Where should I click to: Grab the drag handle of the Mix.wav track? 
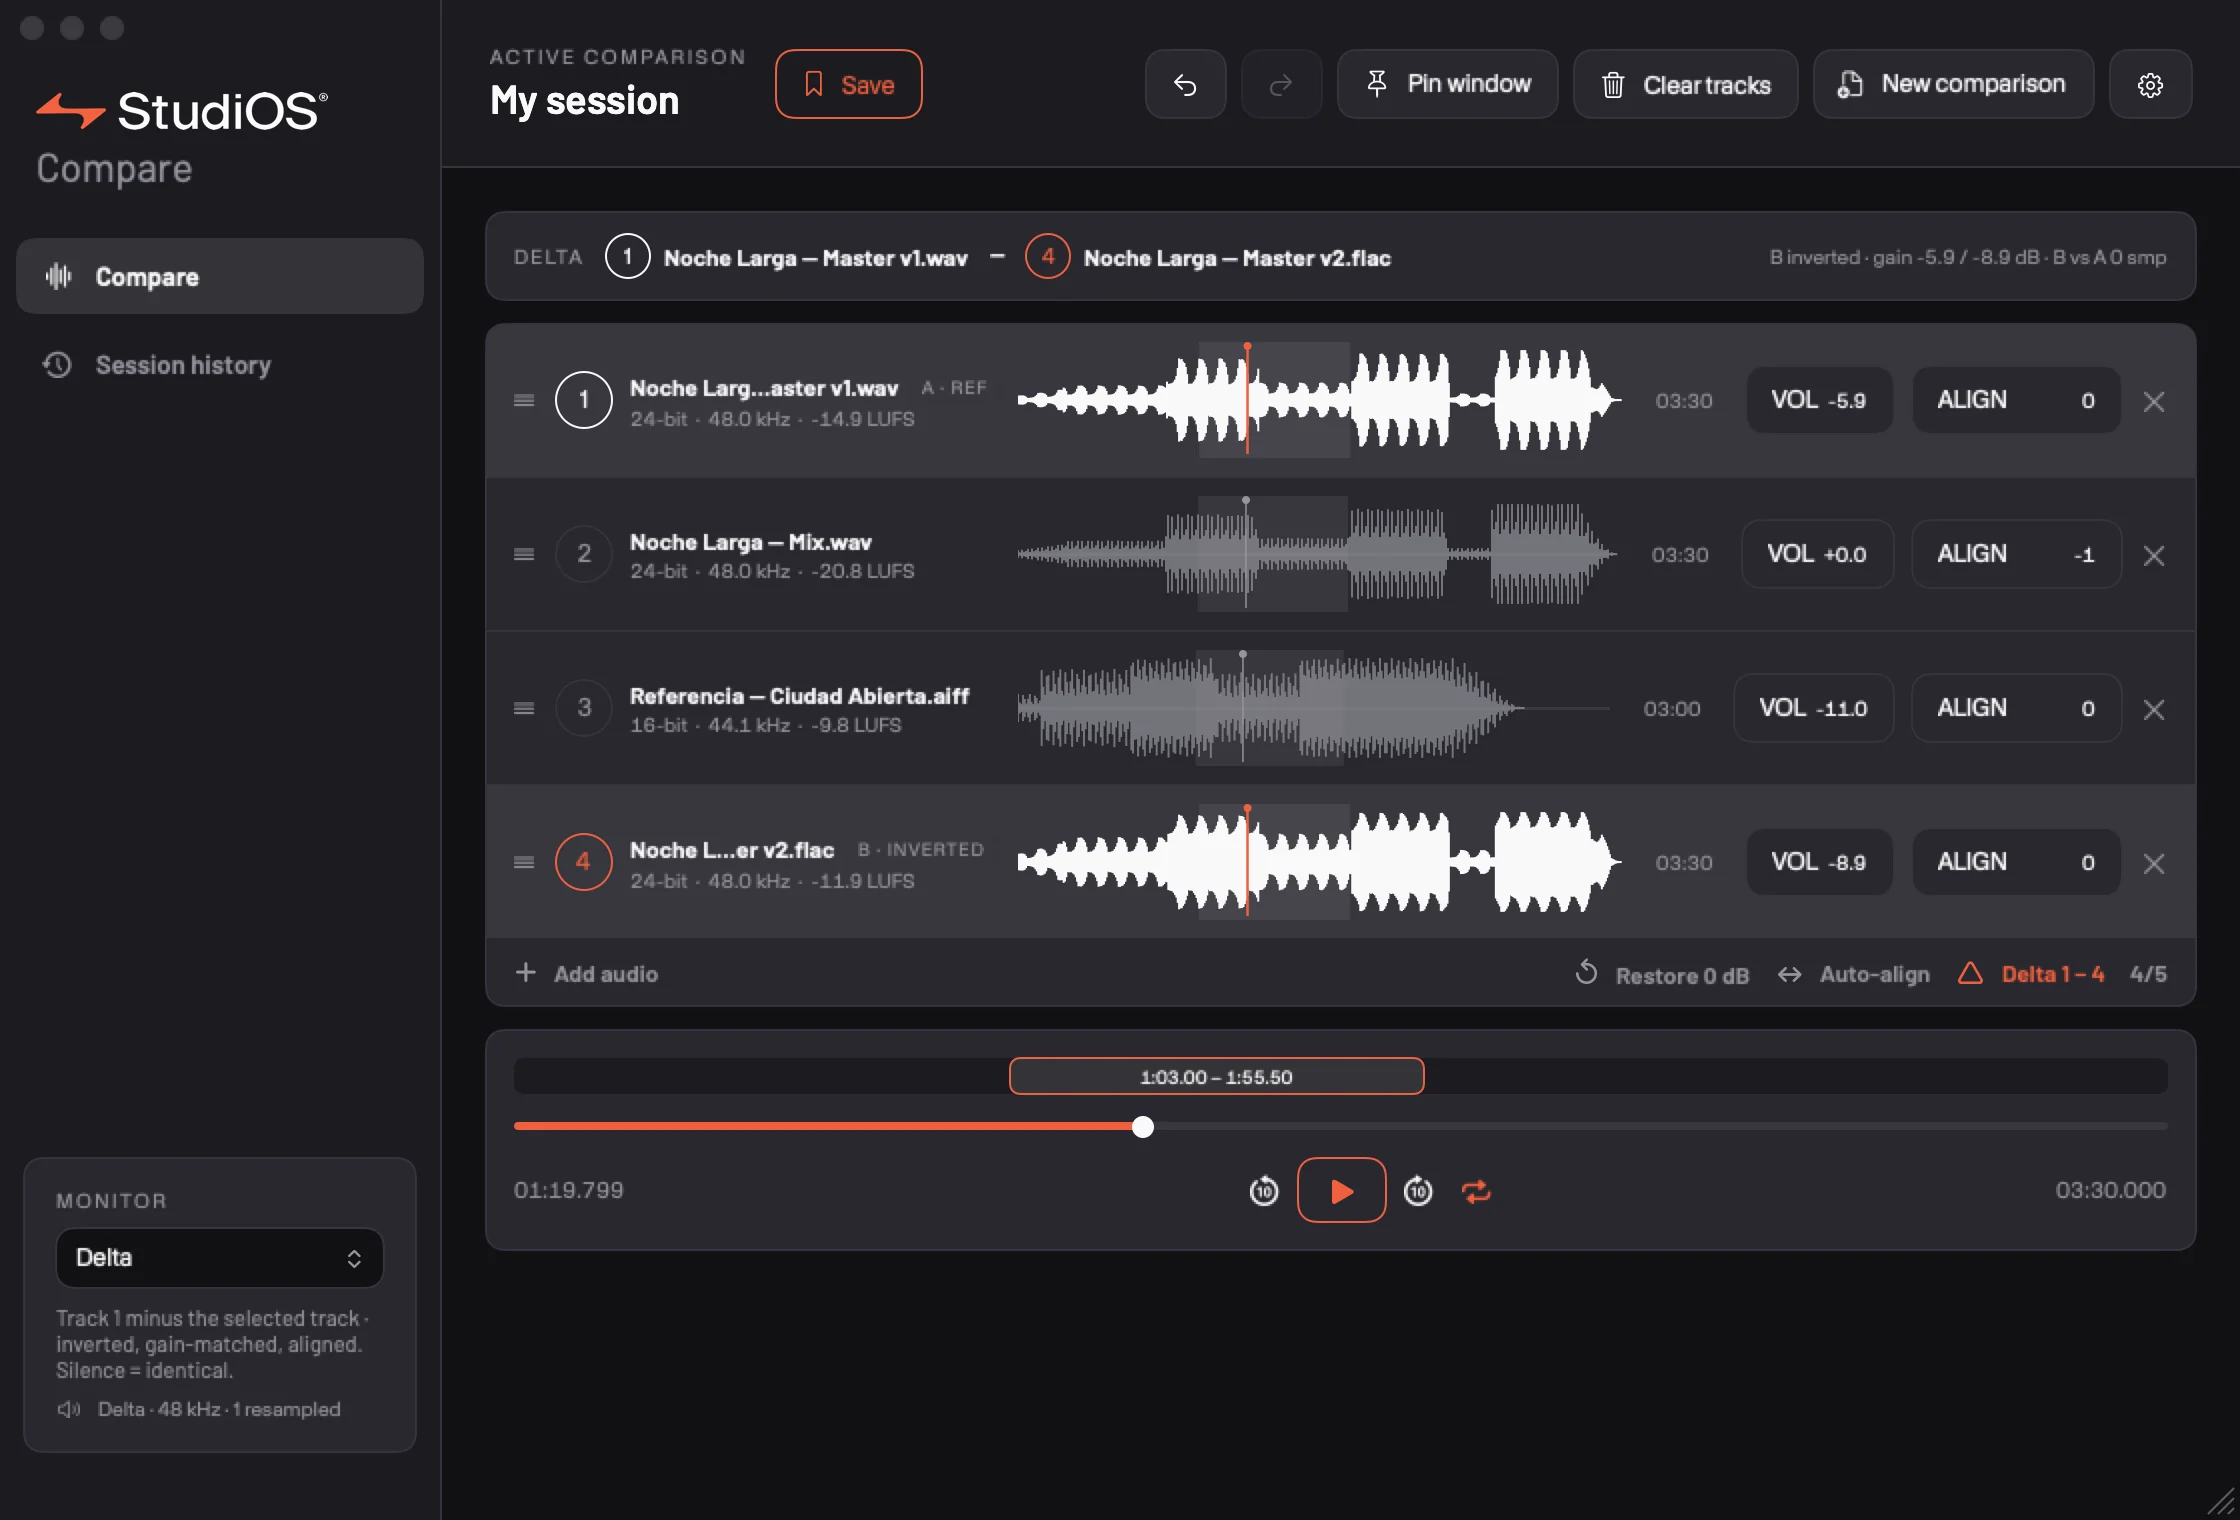(524, 554)
